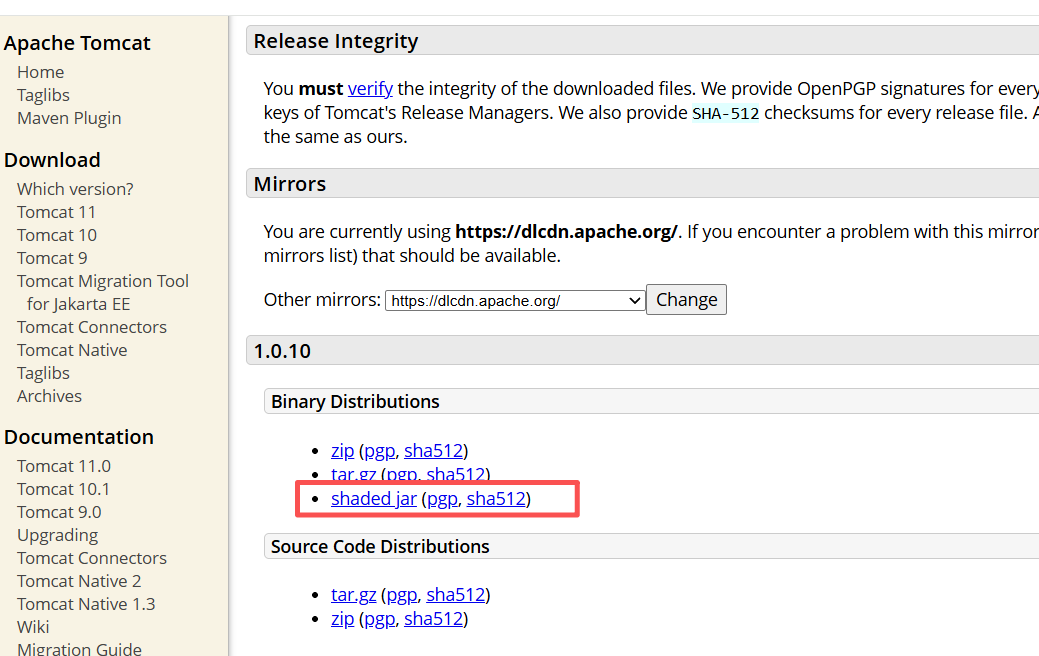This screenshot has height=656, width=1039.
Task: Click the Change mirror button
Action: pyautogui.click(x=686, y=300)
